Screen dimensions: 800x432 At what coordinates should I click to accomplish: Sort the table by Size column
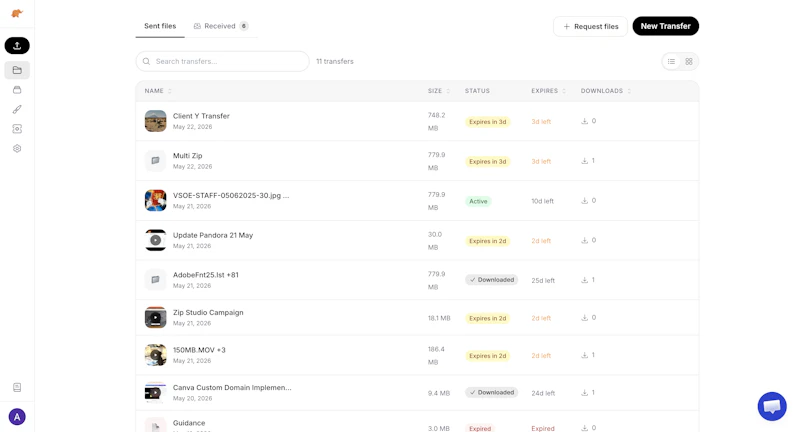click(x=439, y=91)
